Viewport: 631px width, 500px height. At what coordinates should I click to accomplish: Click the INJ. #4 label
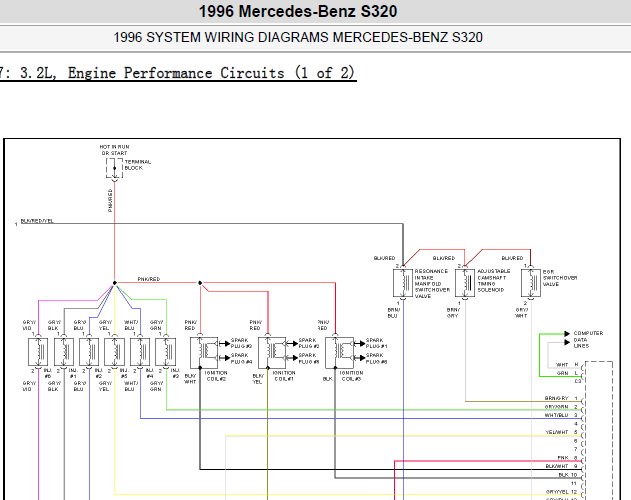point(150,373)
